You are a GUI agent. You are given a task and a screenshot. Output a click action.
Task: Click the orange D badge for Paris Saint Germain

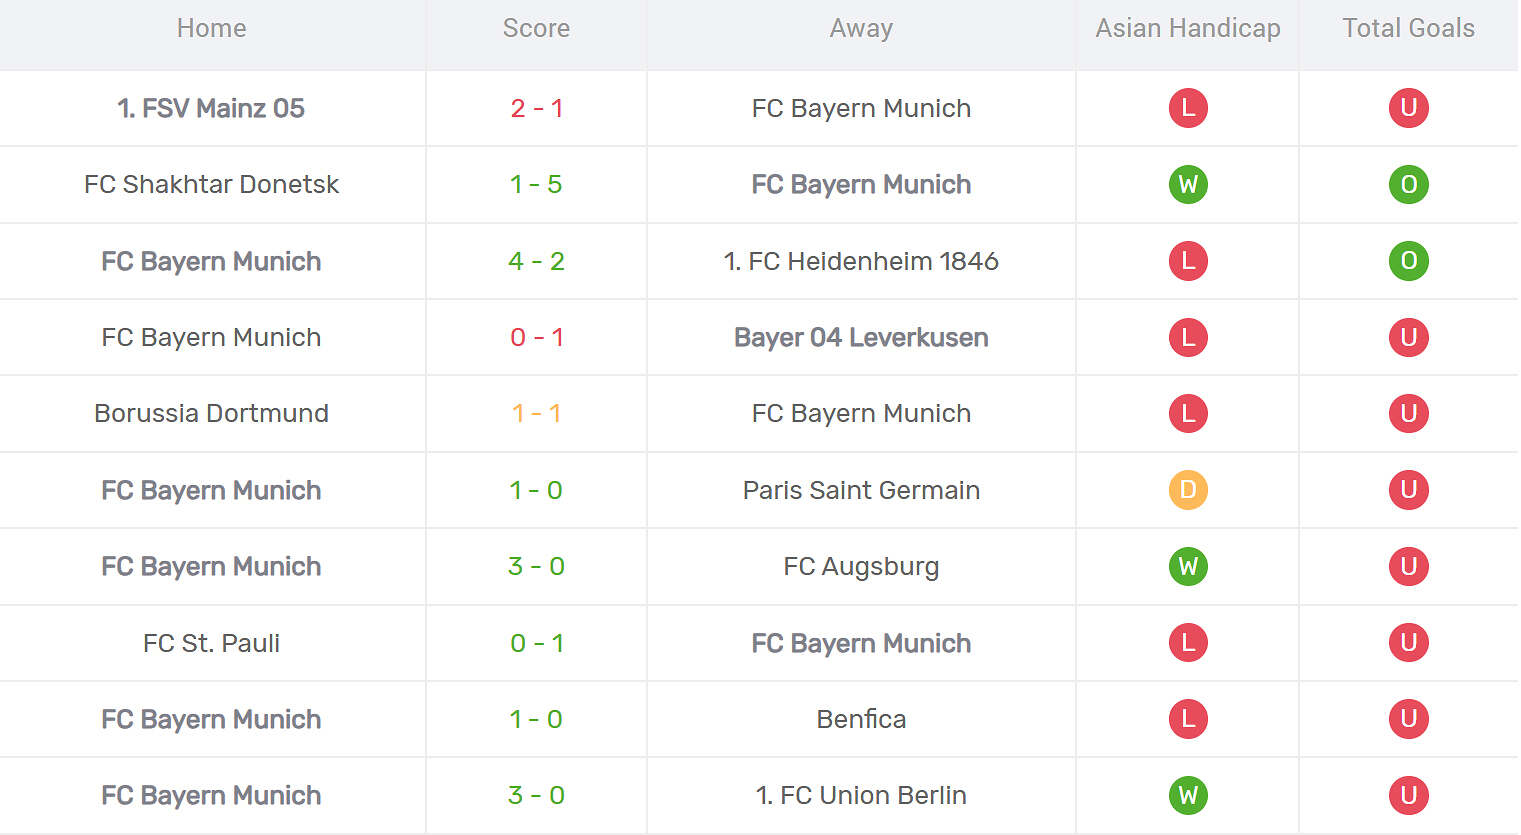click(1188, 490)
